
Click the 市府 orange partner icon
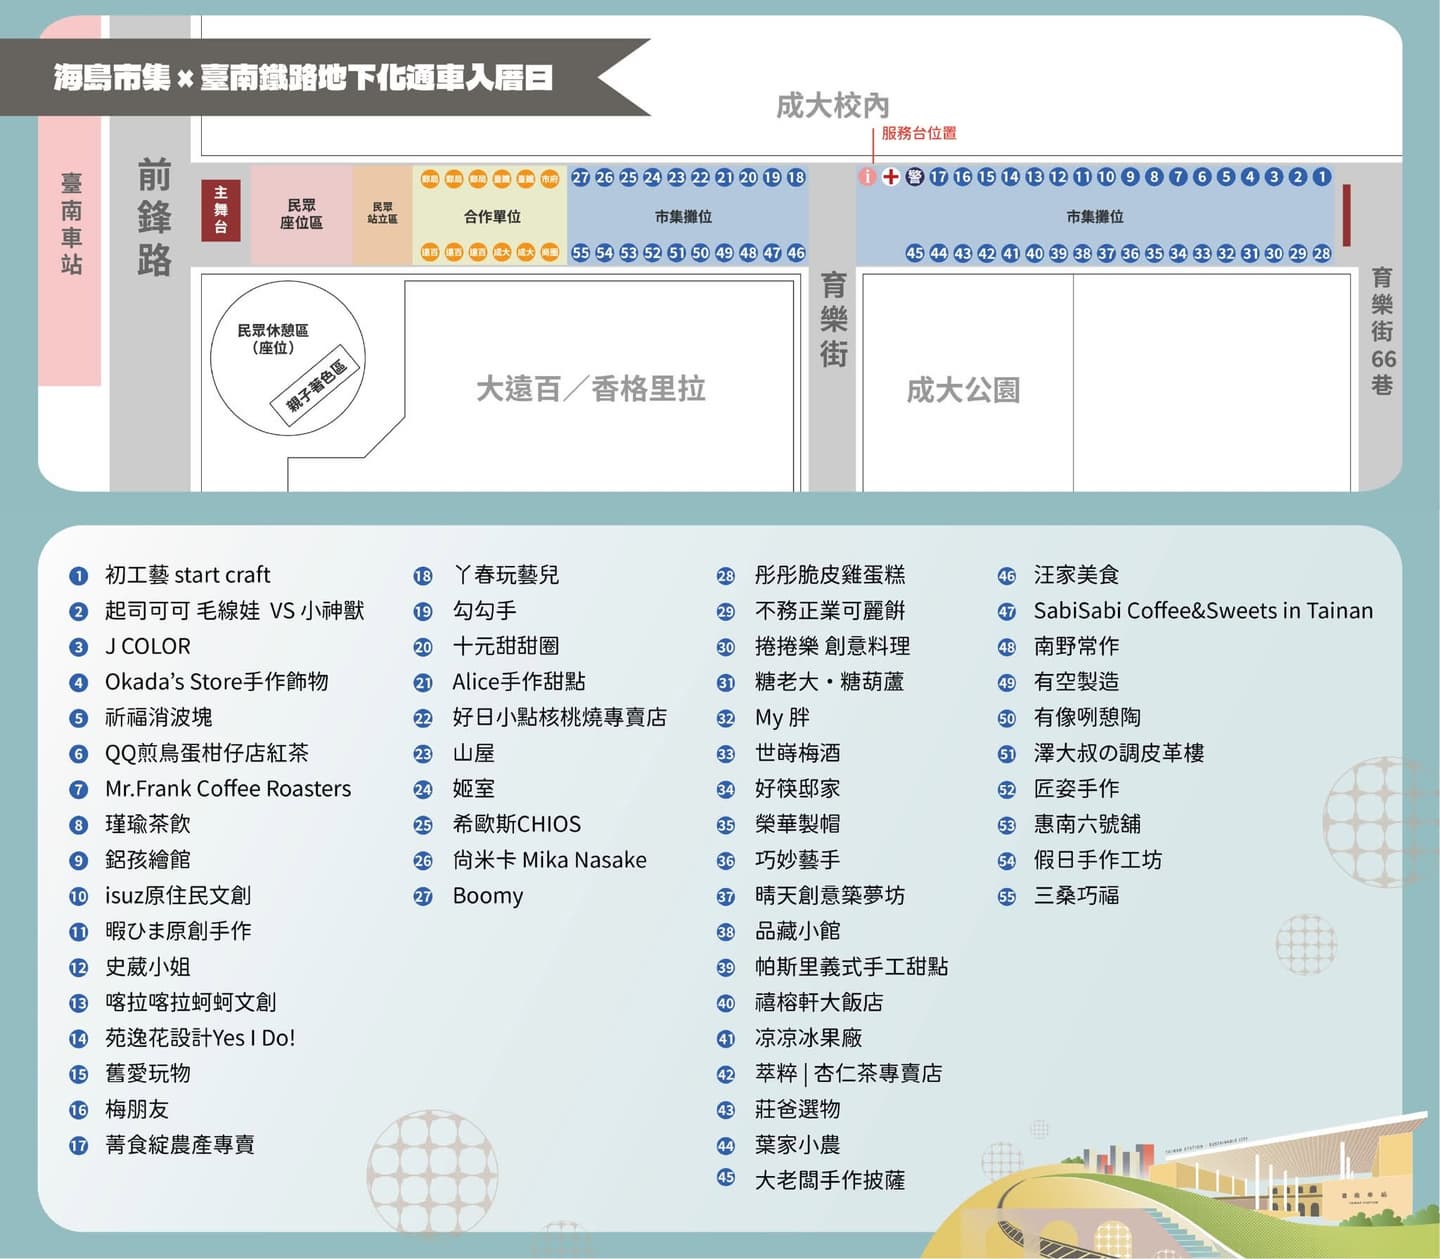(550, 178)
